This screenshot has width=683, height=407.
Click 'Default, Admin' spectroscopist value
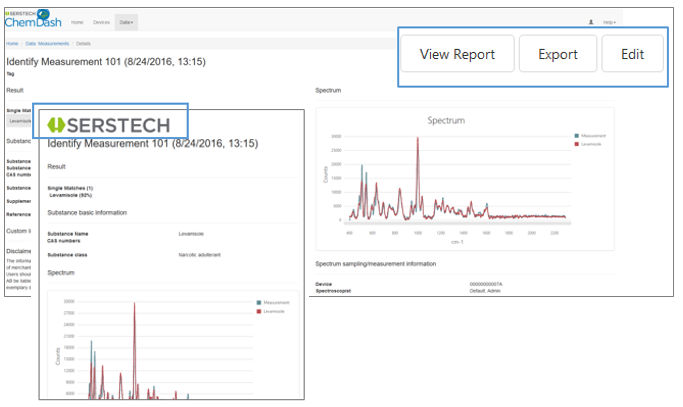(x=485, y=291)
